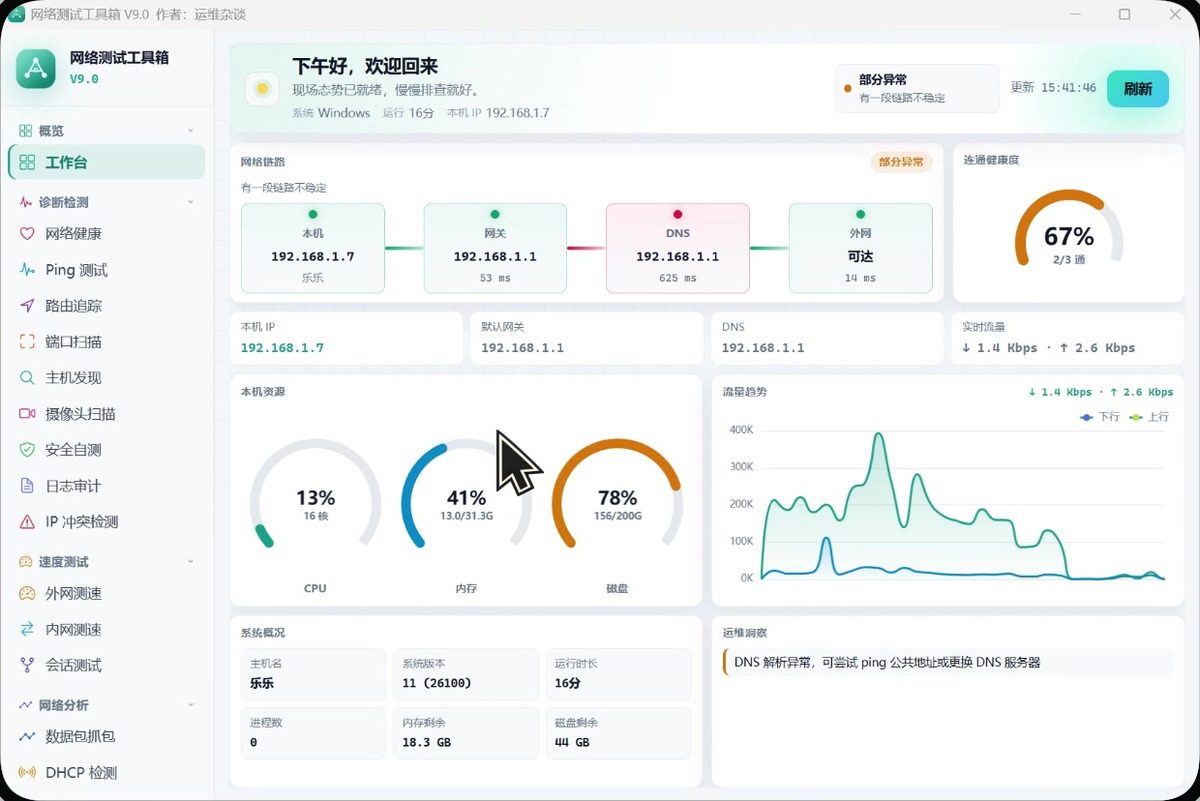This screenshot has width=1200, height=801.
Task: Click the 摄像头扫描 camera icon
Action: [x=27, y=414]
